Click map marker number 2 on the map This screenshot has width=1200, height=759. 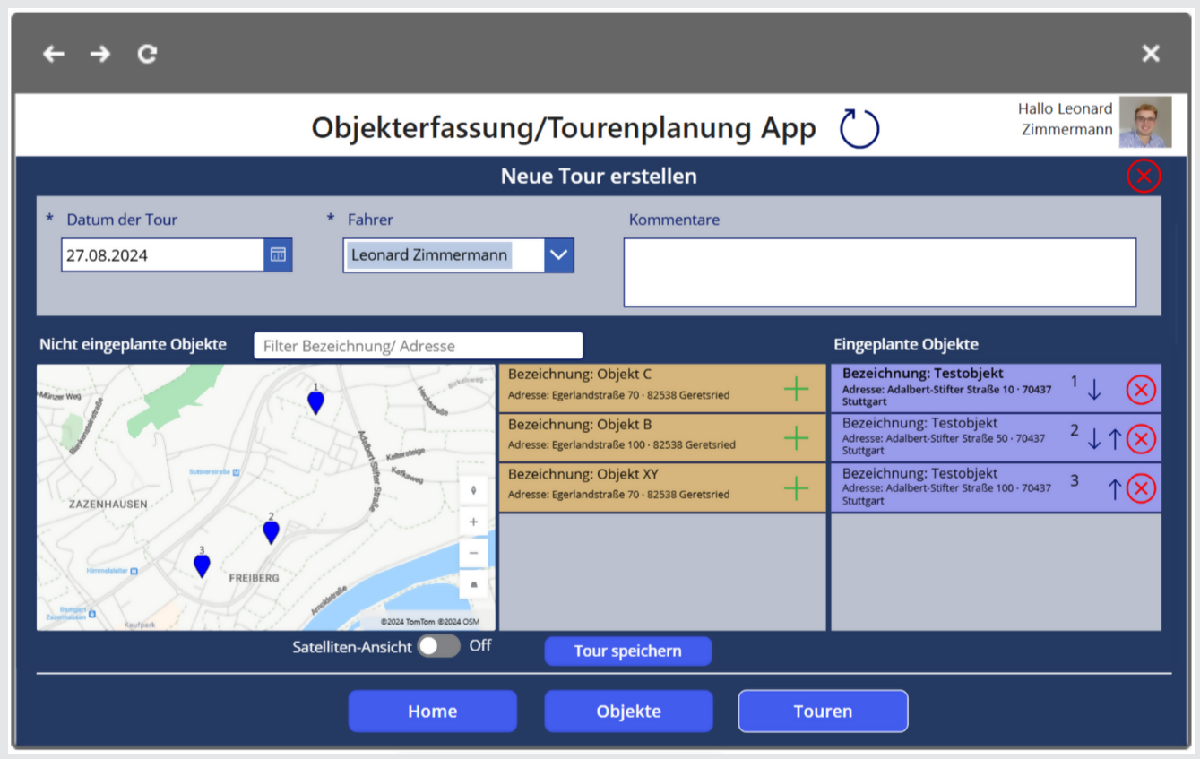270,531
